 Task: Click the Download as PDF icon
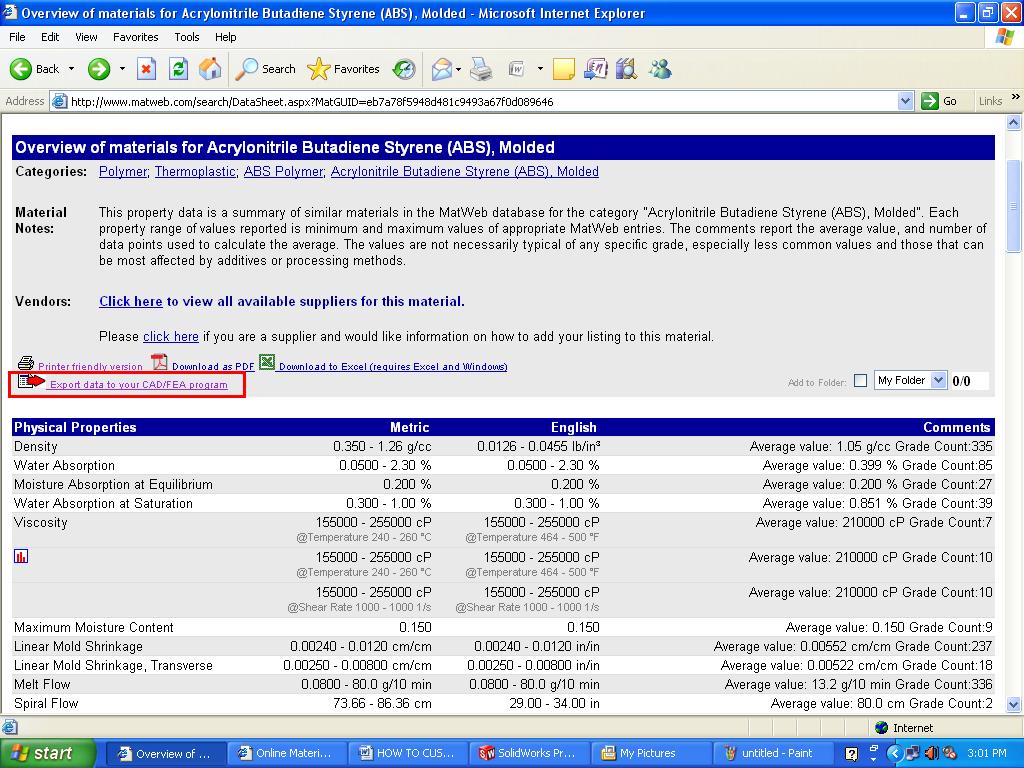[158, 364]
